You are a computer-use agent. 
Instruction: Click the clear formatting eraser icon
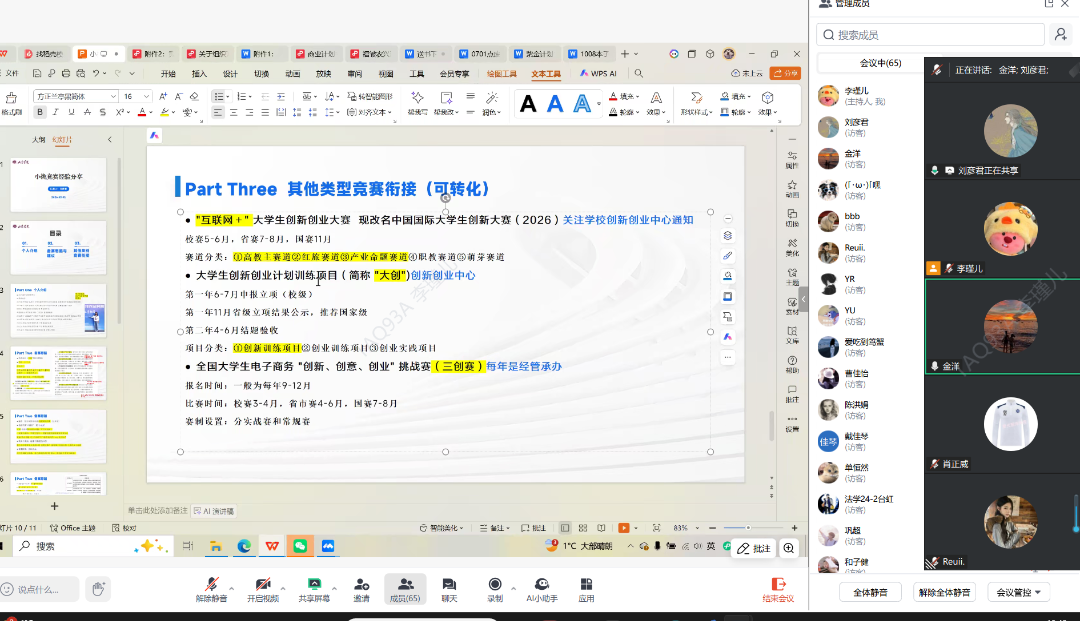coord(194,96)
